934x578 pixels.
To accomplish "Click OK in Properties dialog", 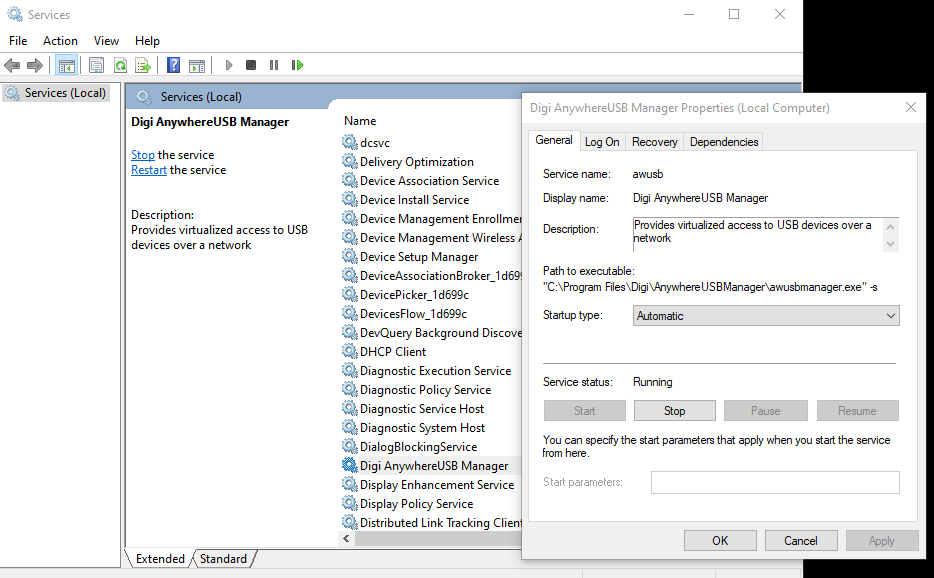I will (x=720, y=540).
